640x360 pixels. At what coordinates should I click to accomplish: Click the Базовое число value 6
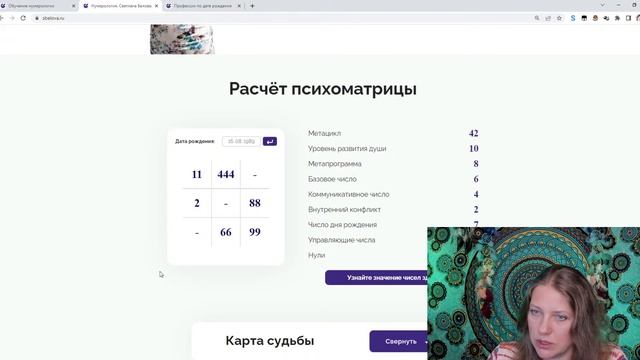pyautogui.click(x=476, y=179)
